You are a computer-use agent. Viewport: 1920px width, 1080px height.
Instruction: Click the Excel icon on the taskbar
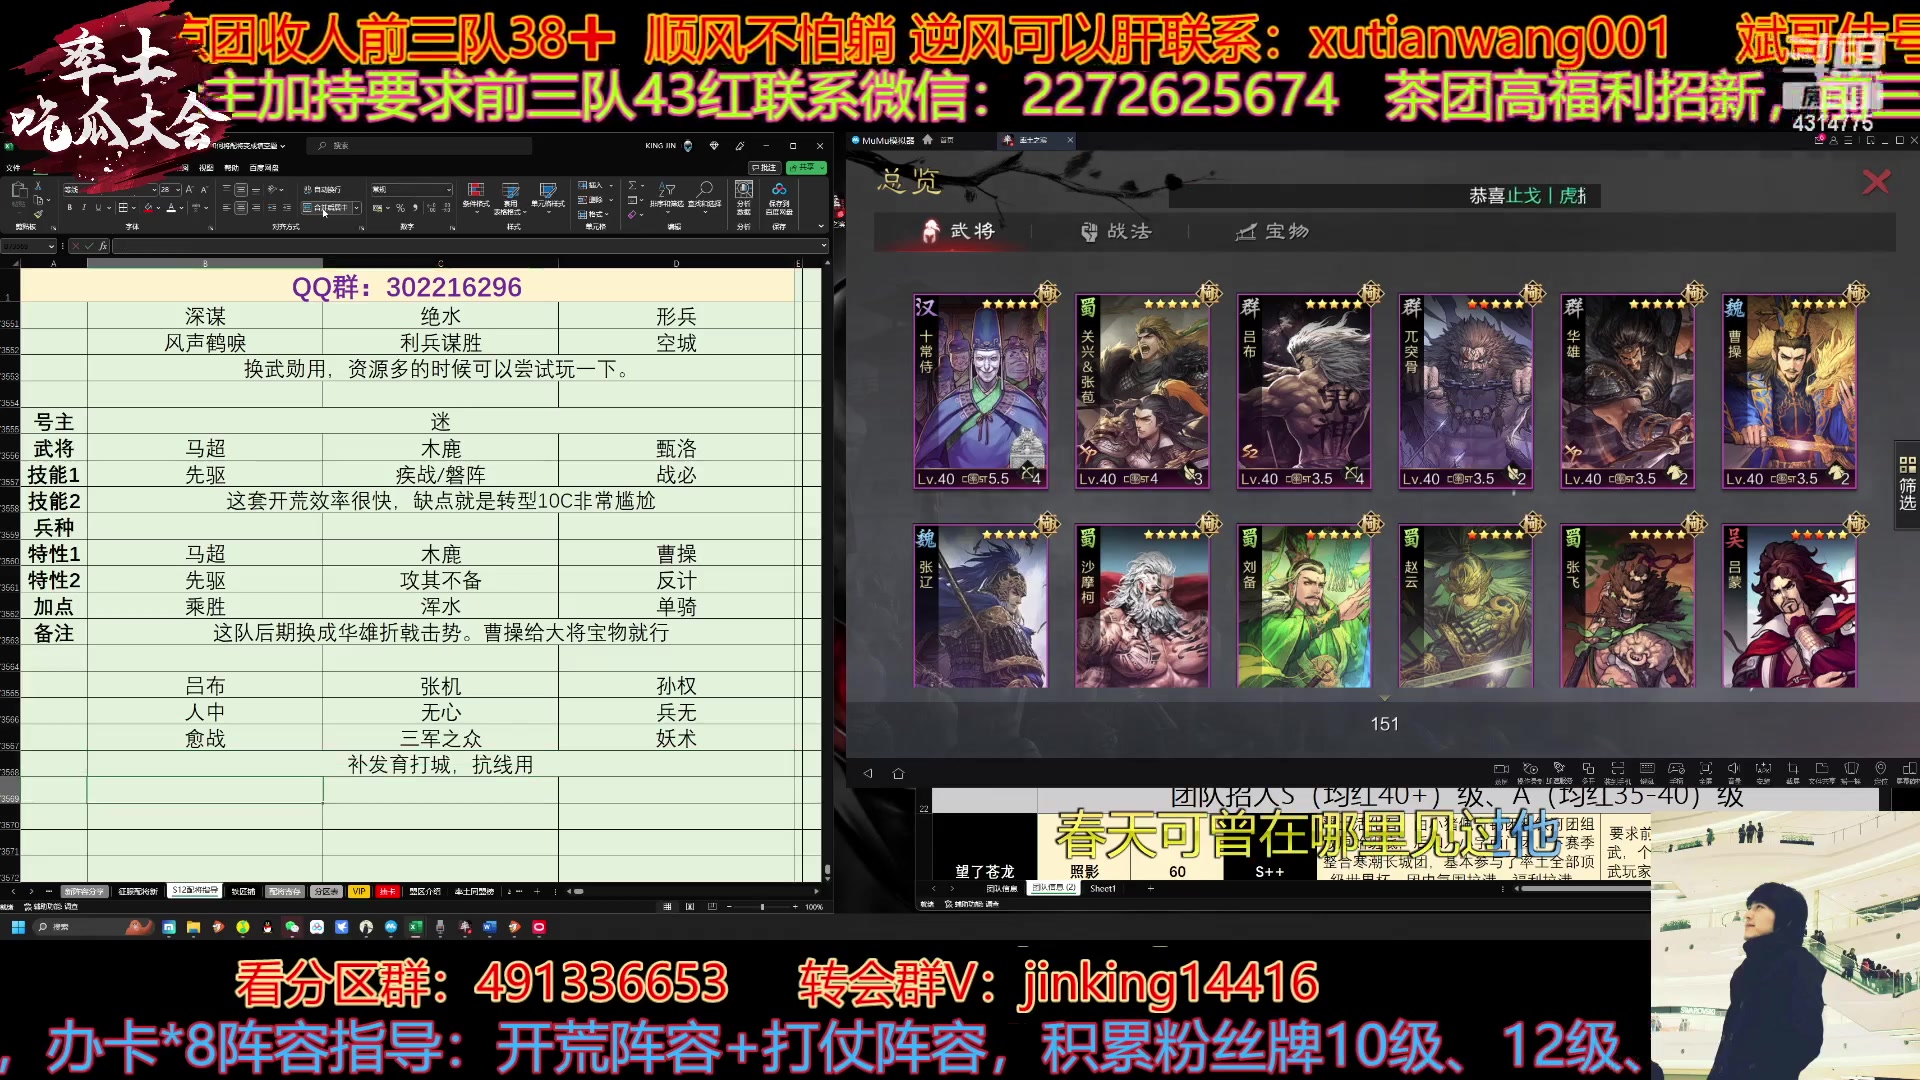point(415,927)
